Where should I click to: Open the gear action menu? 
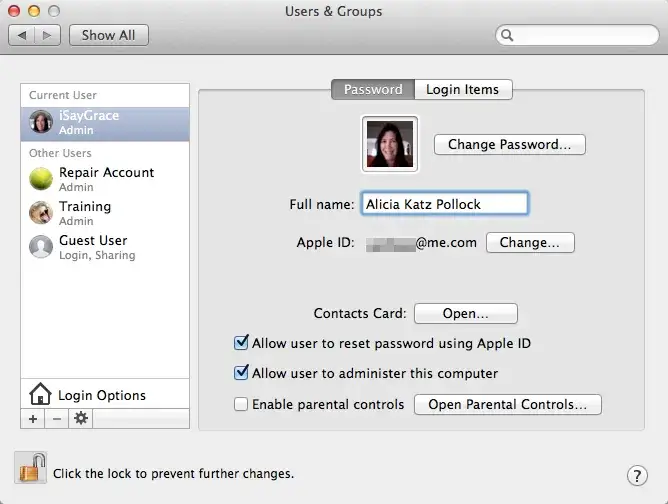(81, 419)
